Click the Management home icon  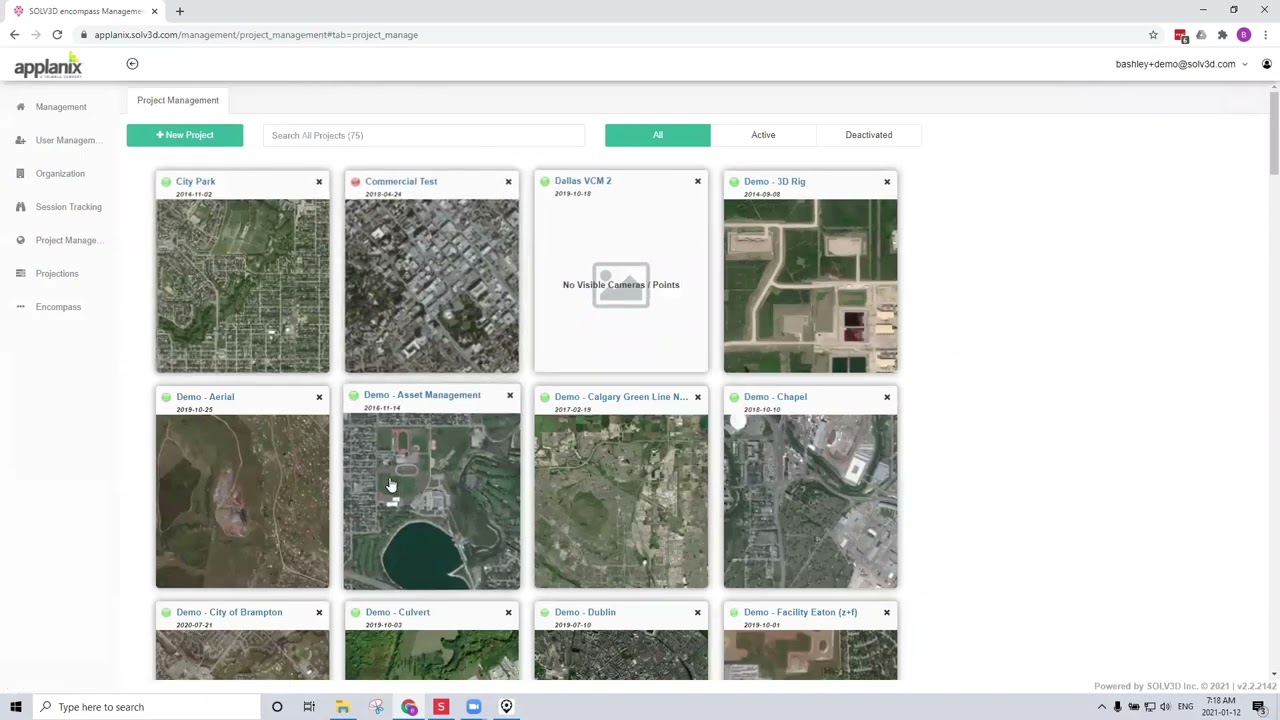[x=20, y=107]
